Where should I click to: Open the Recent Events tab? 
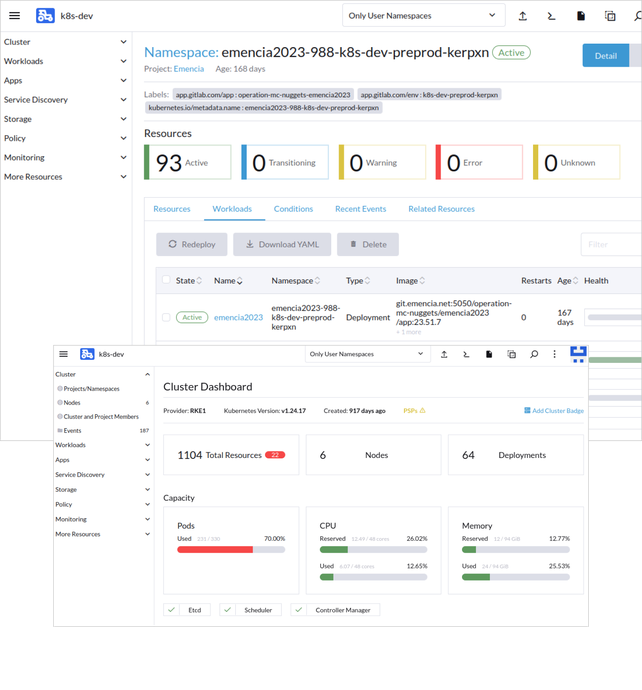(360, 209)
